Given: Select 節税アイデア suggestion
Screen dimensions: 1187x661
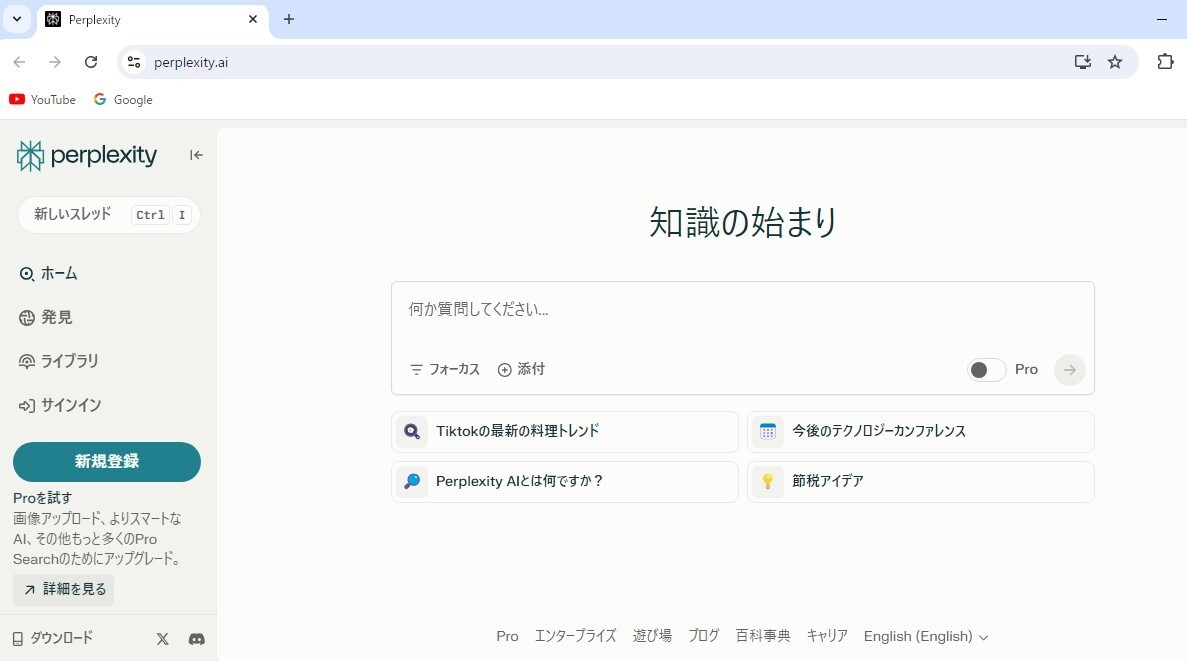Looking at the screenshot, I should click(x=921, y=482).
